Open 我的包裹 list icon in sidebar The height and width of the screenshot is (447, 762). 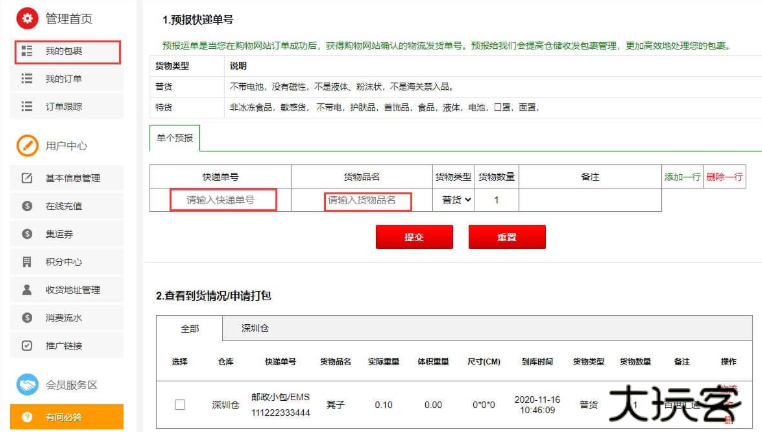point(27,51)
